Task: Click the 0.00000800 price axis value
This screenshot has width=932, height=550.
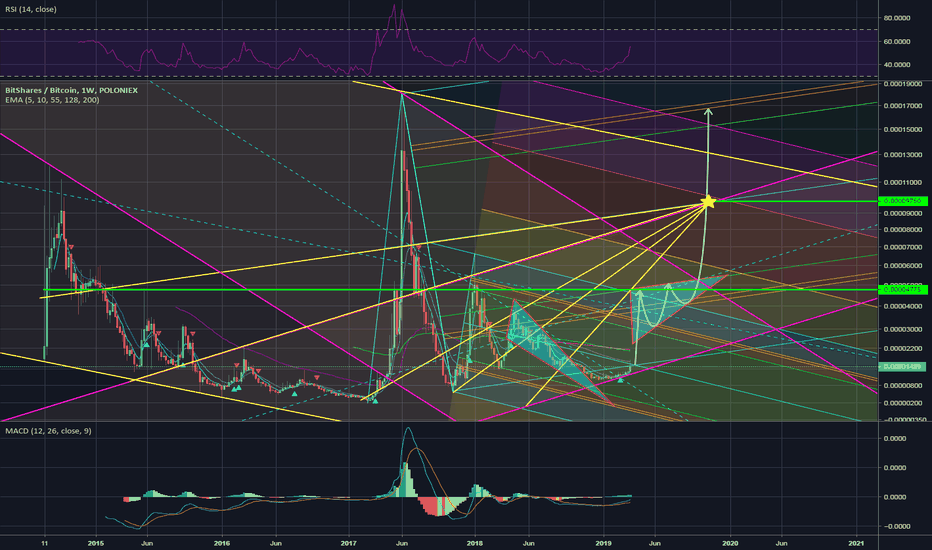Action: 903,386
